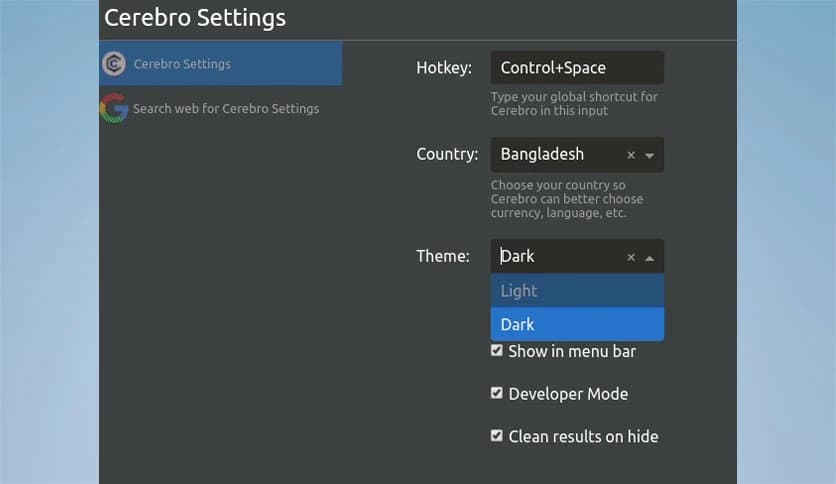The height and width of the screenshot is (484, 836).
Task: Enable or disable Show in menu bar checkbox
Action: click(x=497, y=351)
